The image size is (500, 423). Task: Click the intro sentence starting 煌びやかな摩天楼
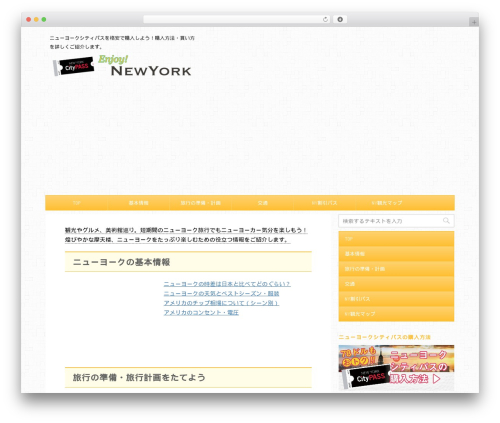tap(178, 240)
